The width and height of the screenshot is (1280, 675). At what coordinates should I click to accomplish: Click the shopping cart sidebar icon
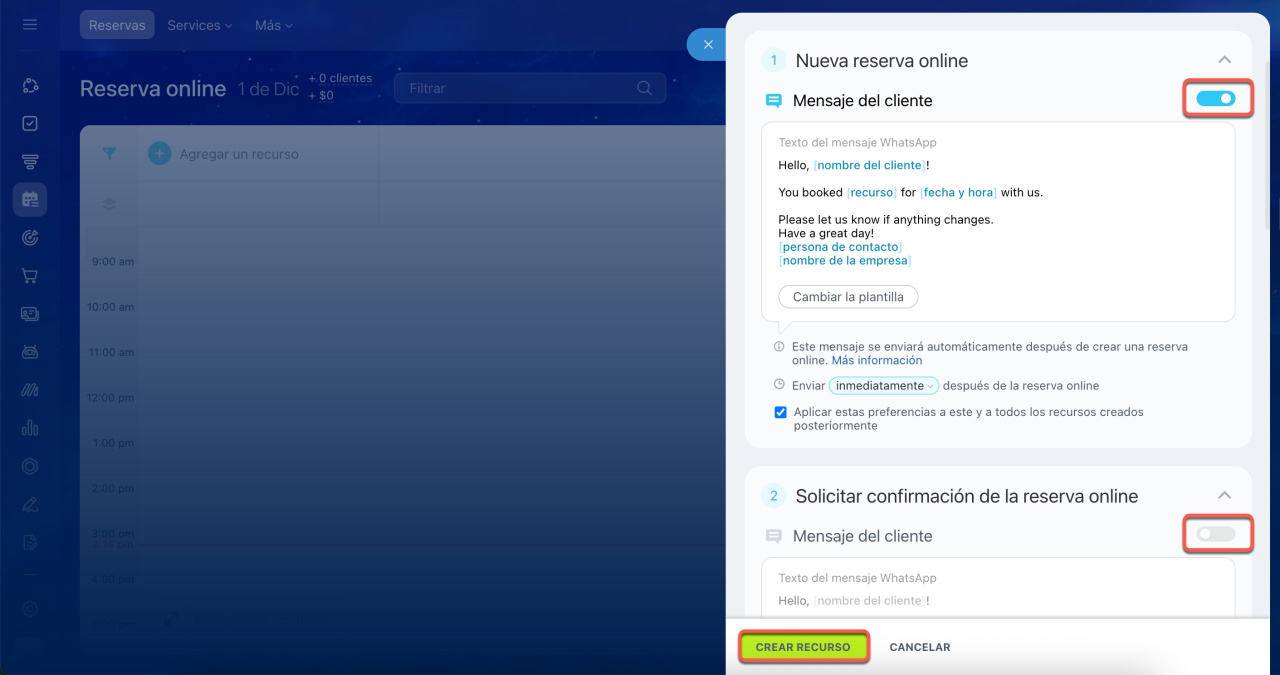tap(30, 276)
